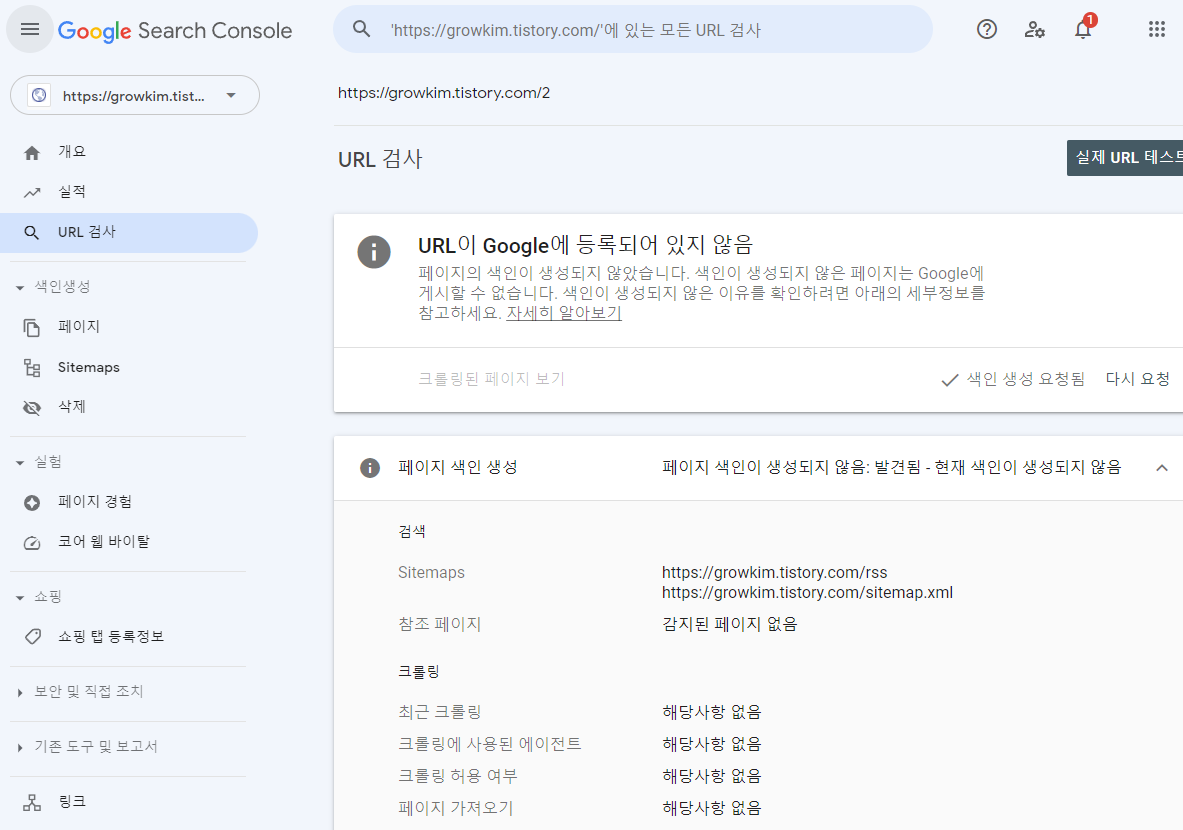Click 최근 크롤링 label
The height and width of the screenshot is (830, 1183).
point(440,712)
